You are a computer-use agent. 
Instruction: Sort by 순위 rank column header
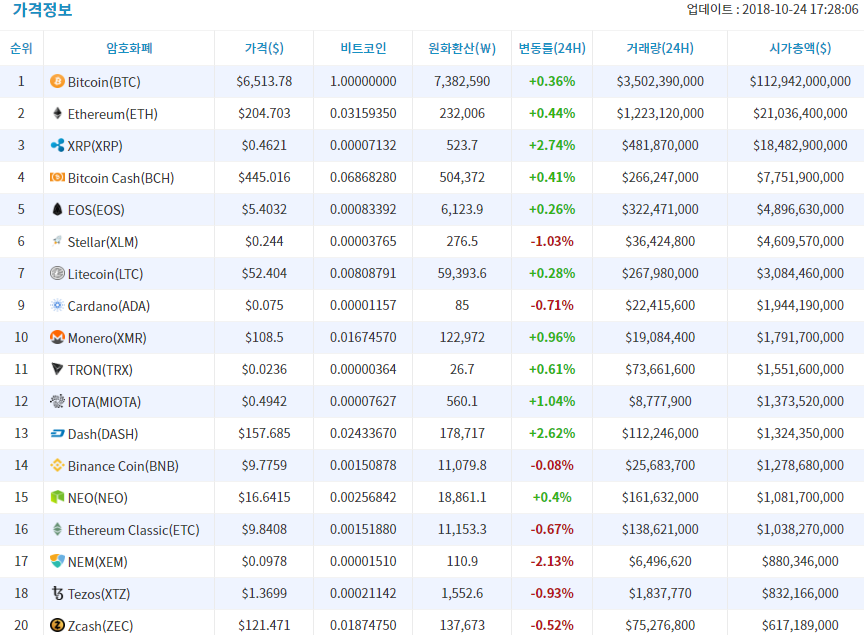(21, 49)
